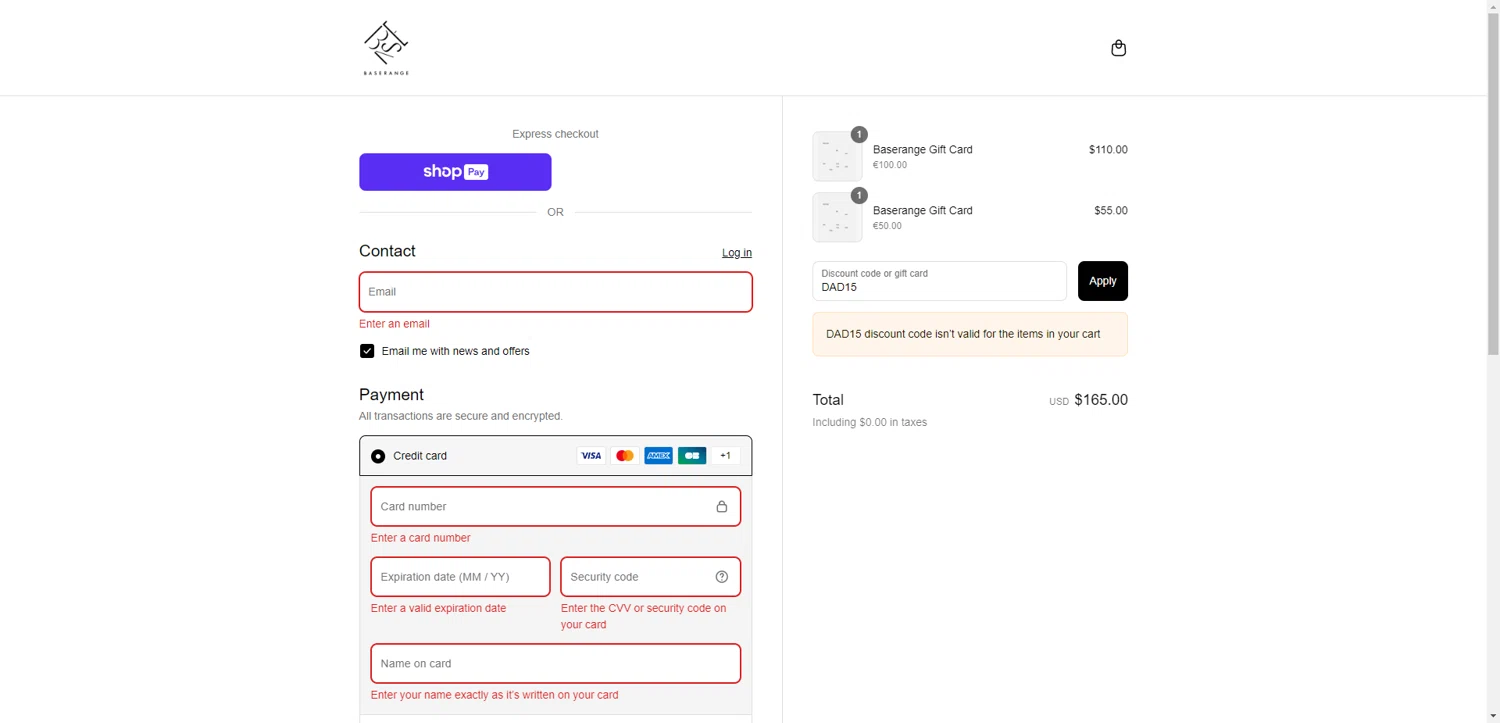Image resolution: width=1500 pixels, height=723 pixels.
Task: Show the +1 additional card brands
Action: click(726, 456)
